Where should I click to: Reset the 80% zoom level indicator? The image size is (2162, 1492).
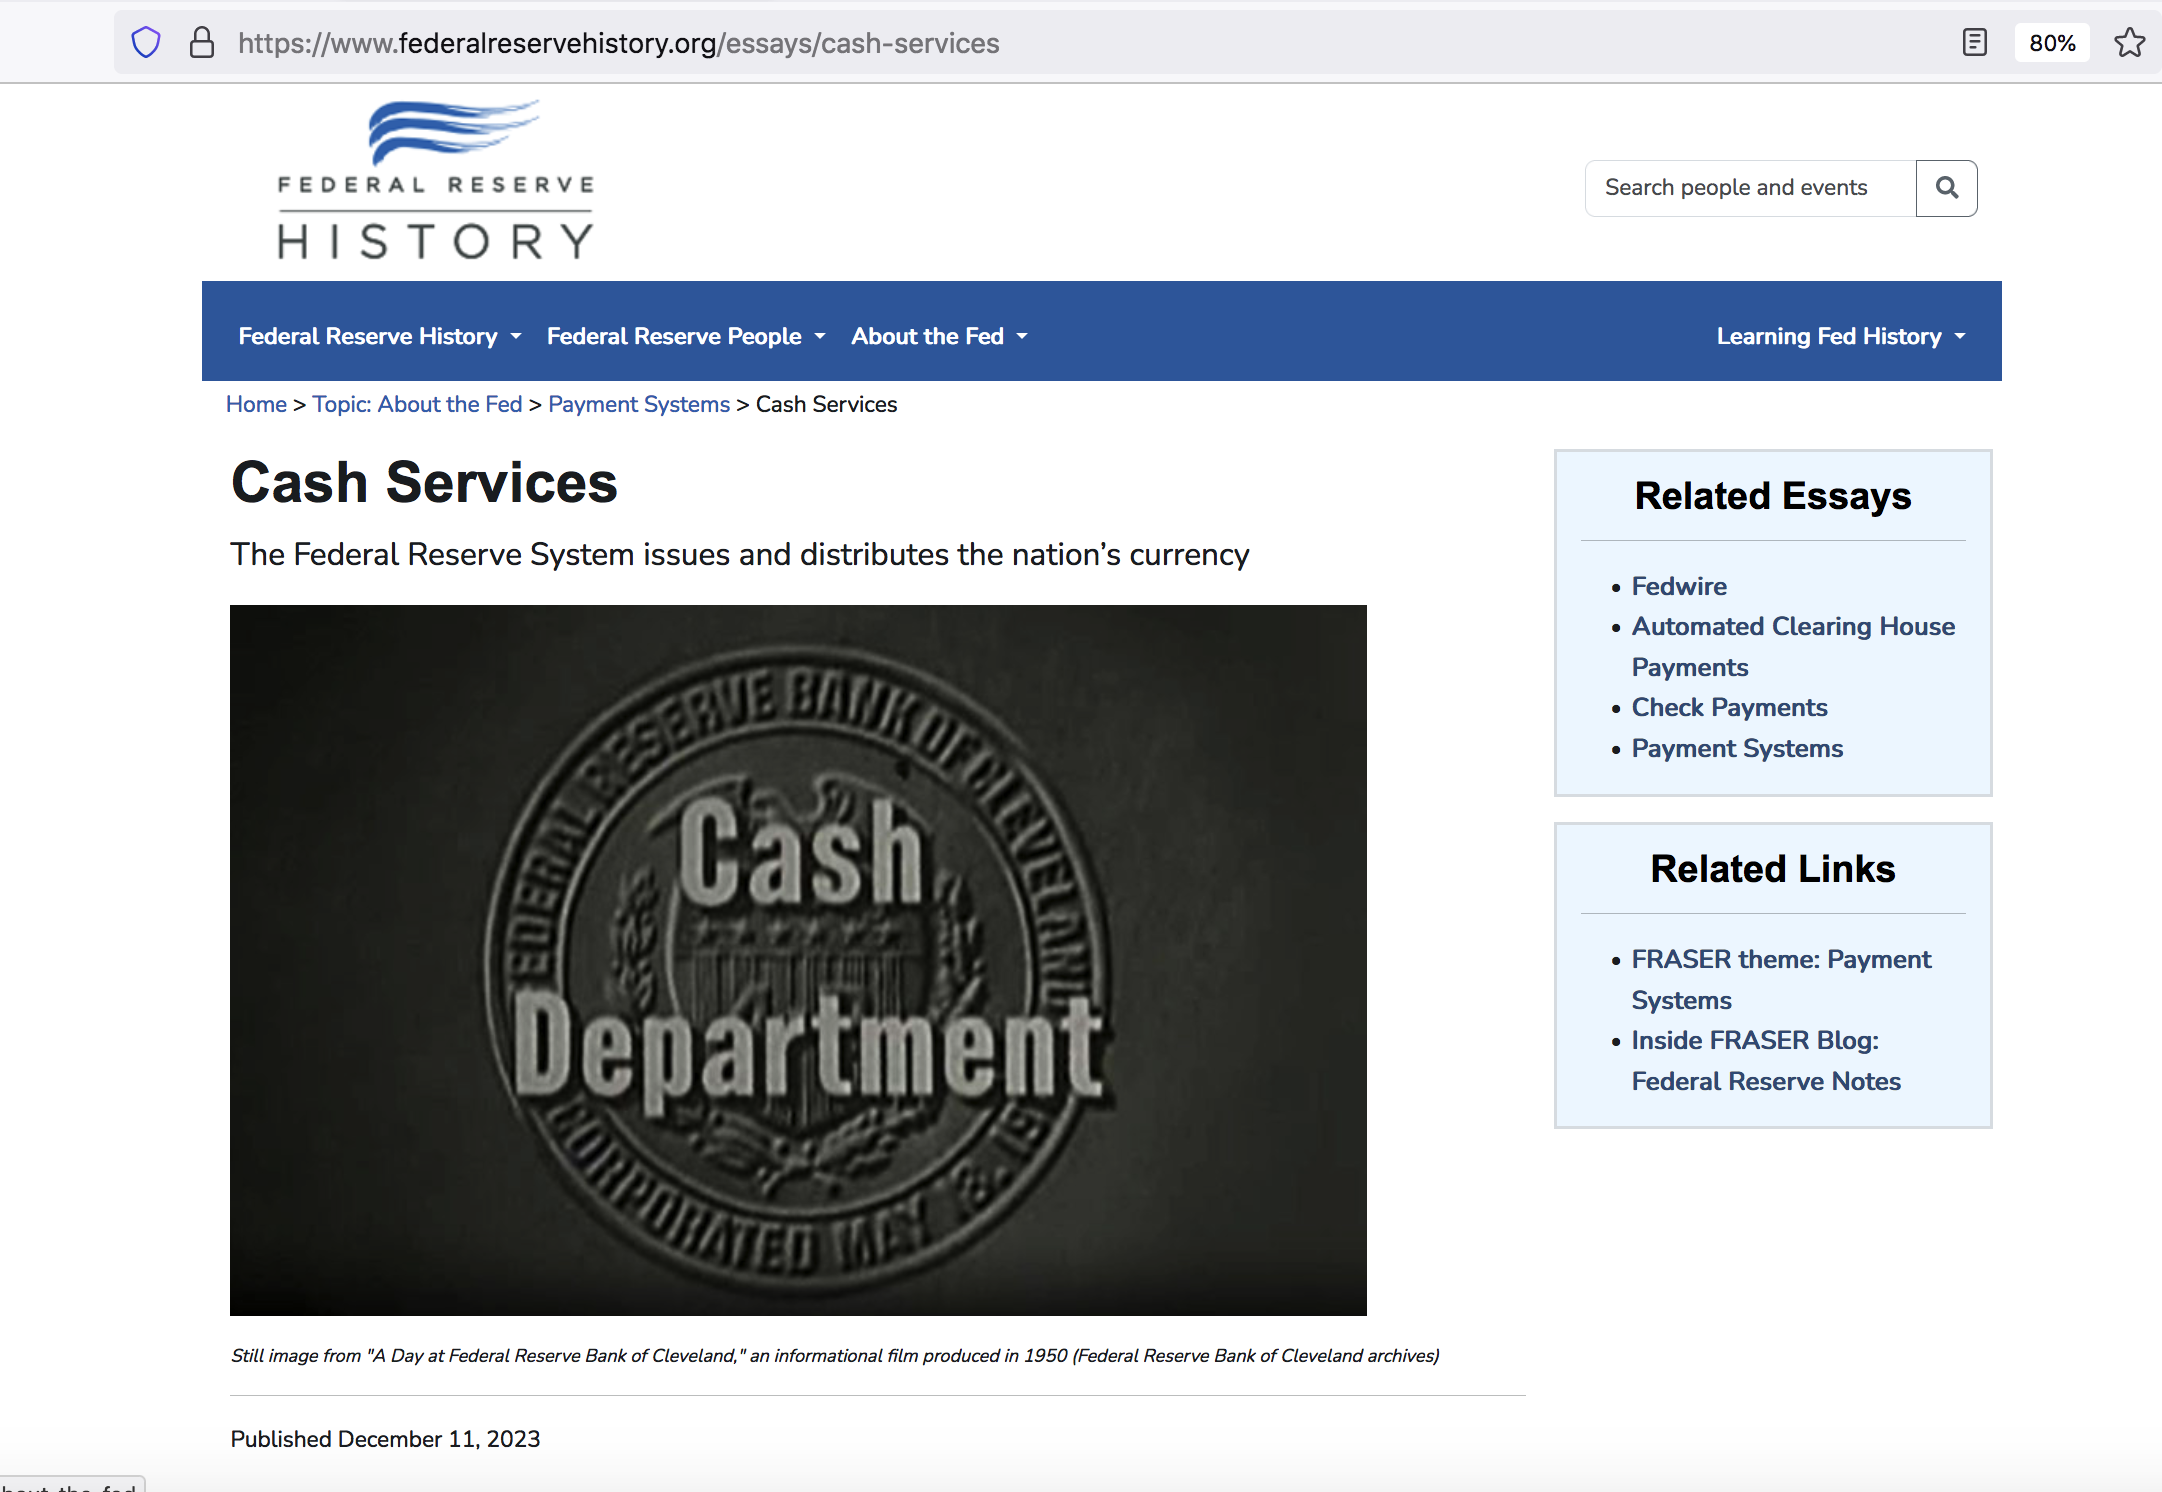[x=2052, y=43]
